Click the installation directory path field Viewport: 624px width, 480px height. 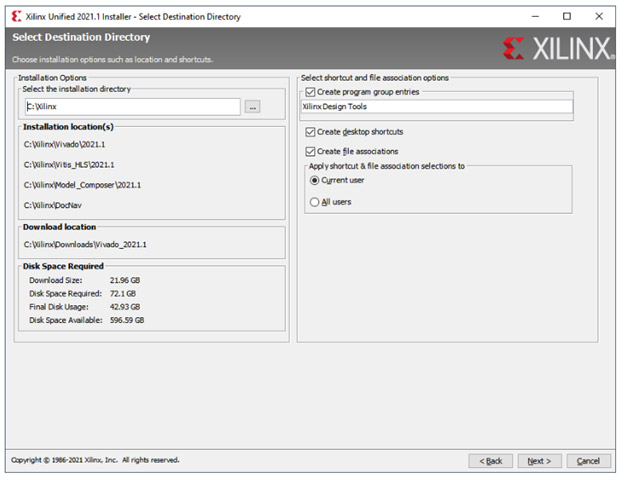133,107
